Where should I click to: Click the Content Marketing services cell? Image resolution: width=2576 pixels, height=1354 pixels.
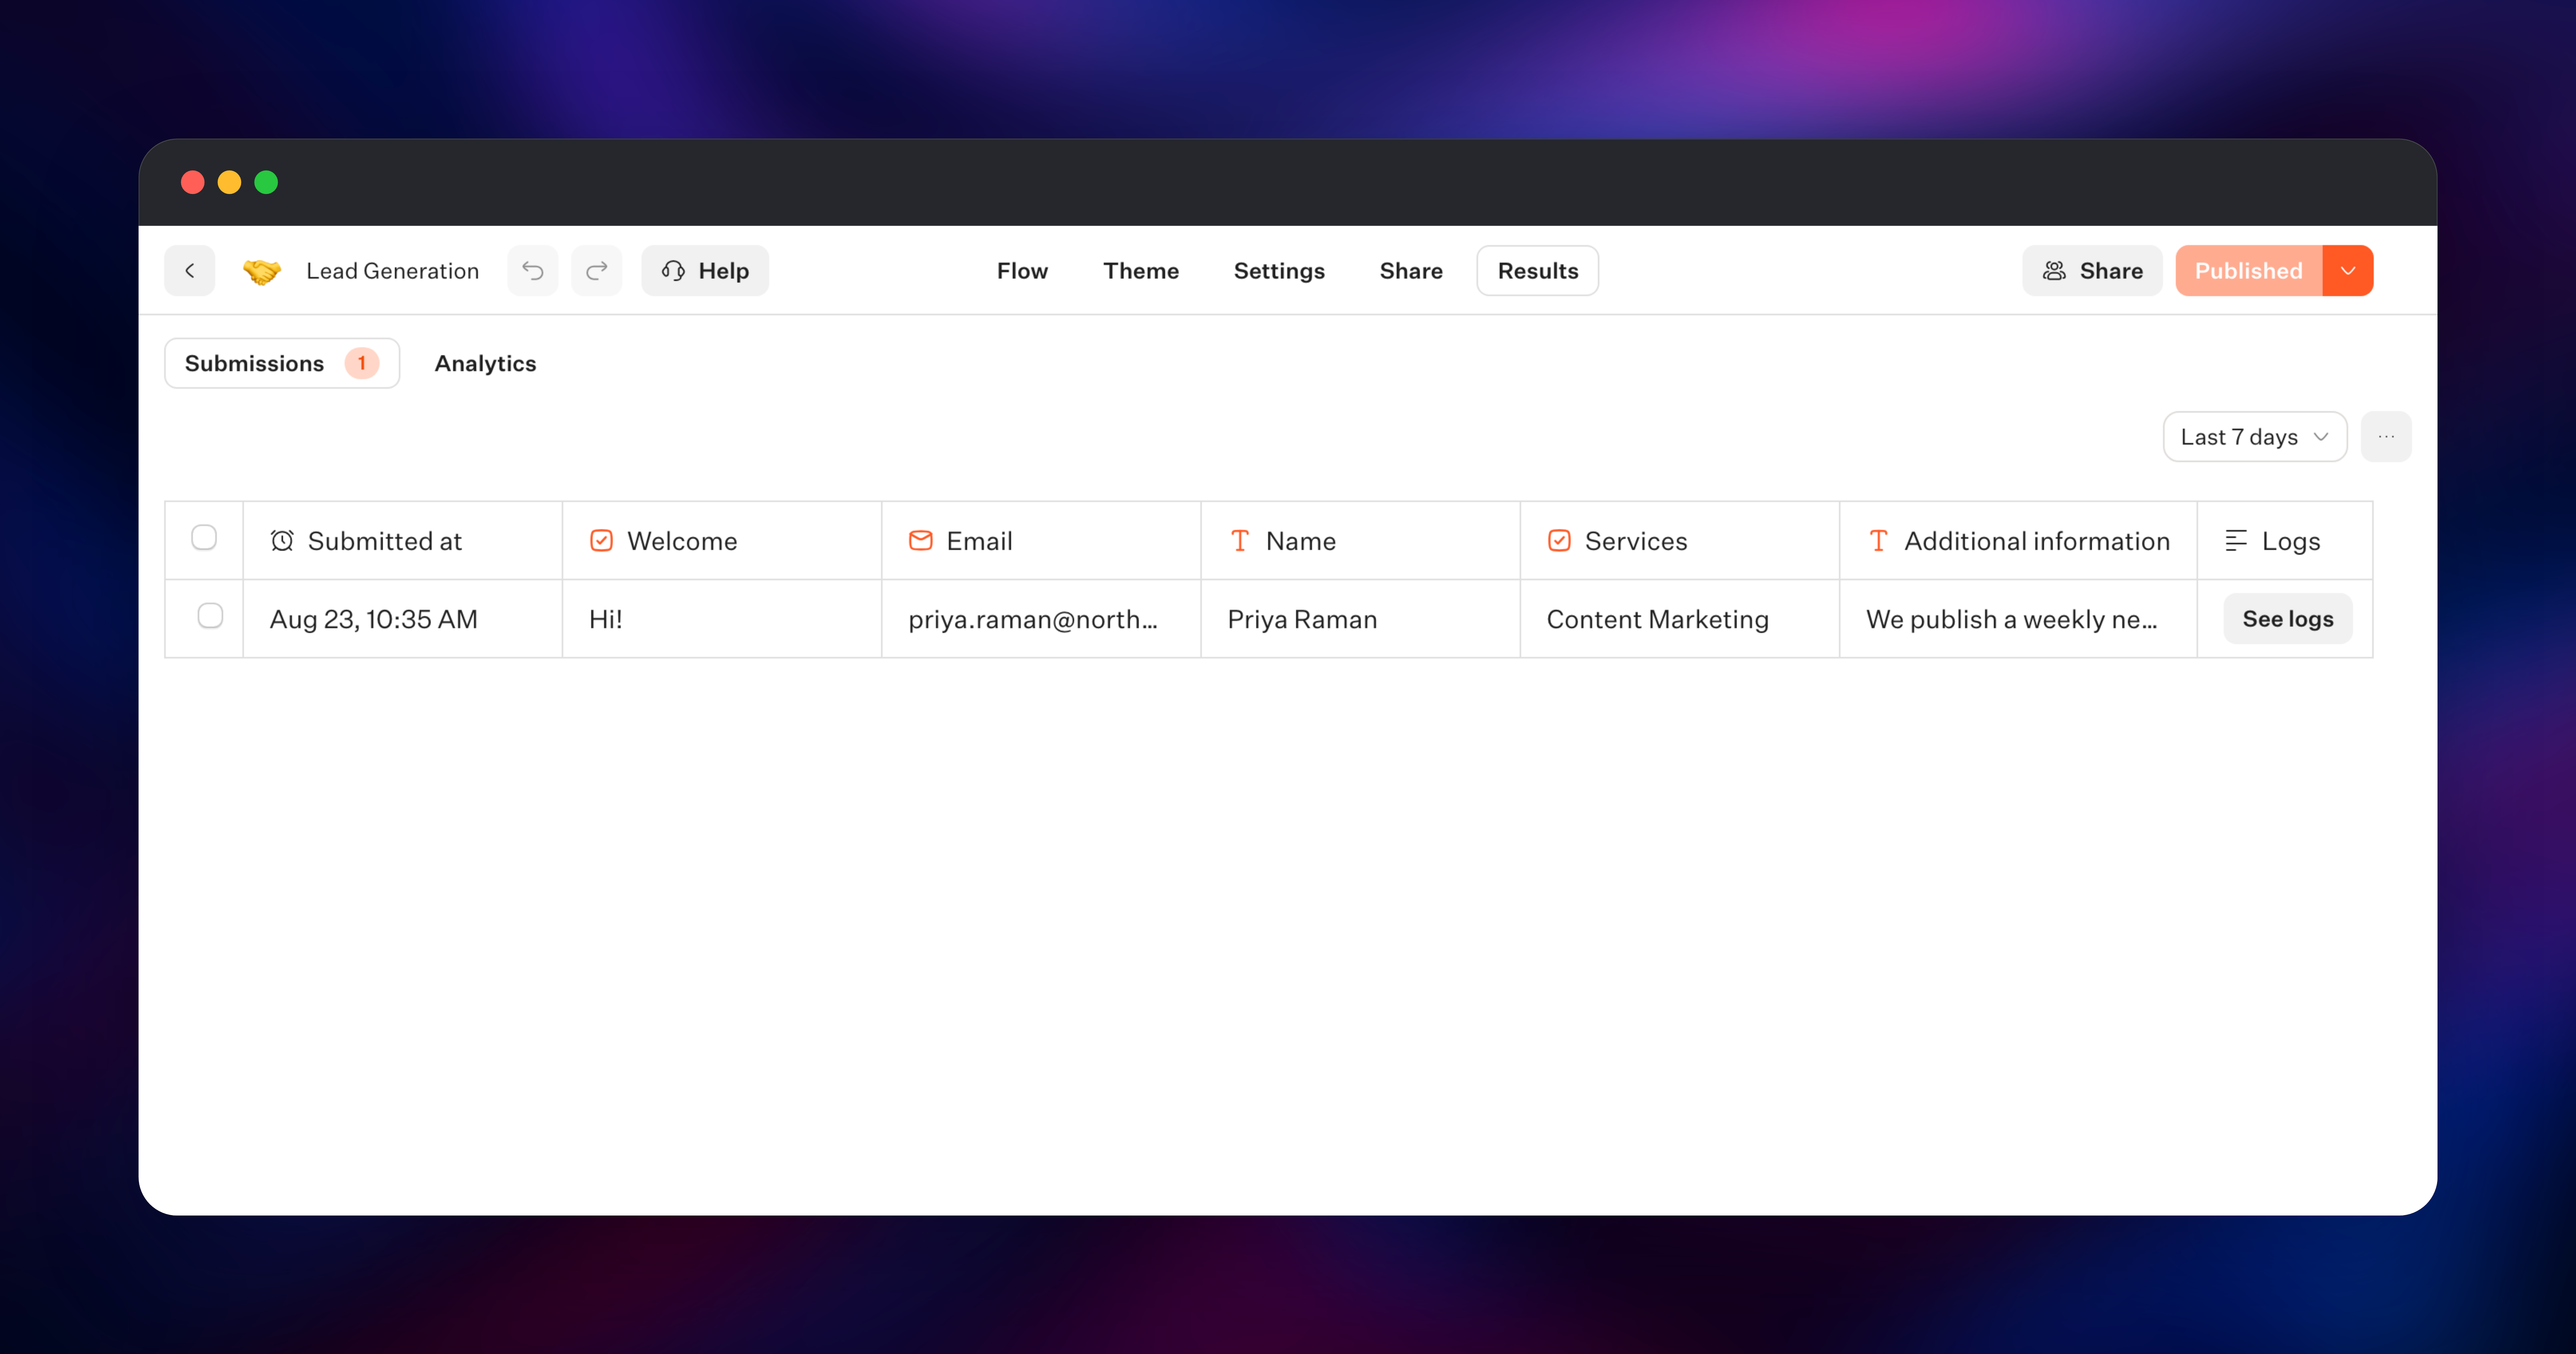1680,619
